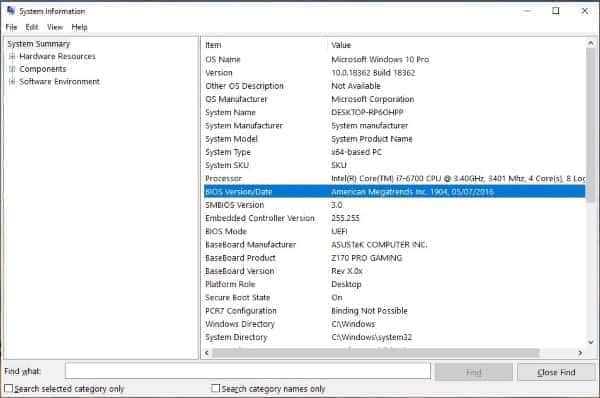
Task: Select the Version row item
Action: [394, 73]
